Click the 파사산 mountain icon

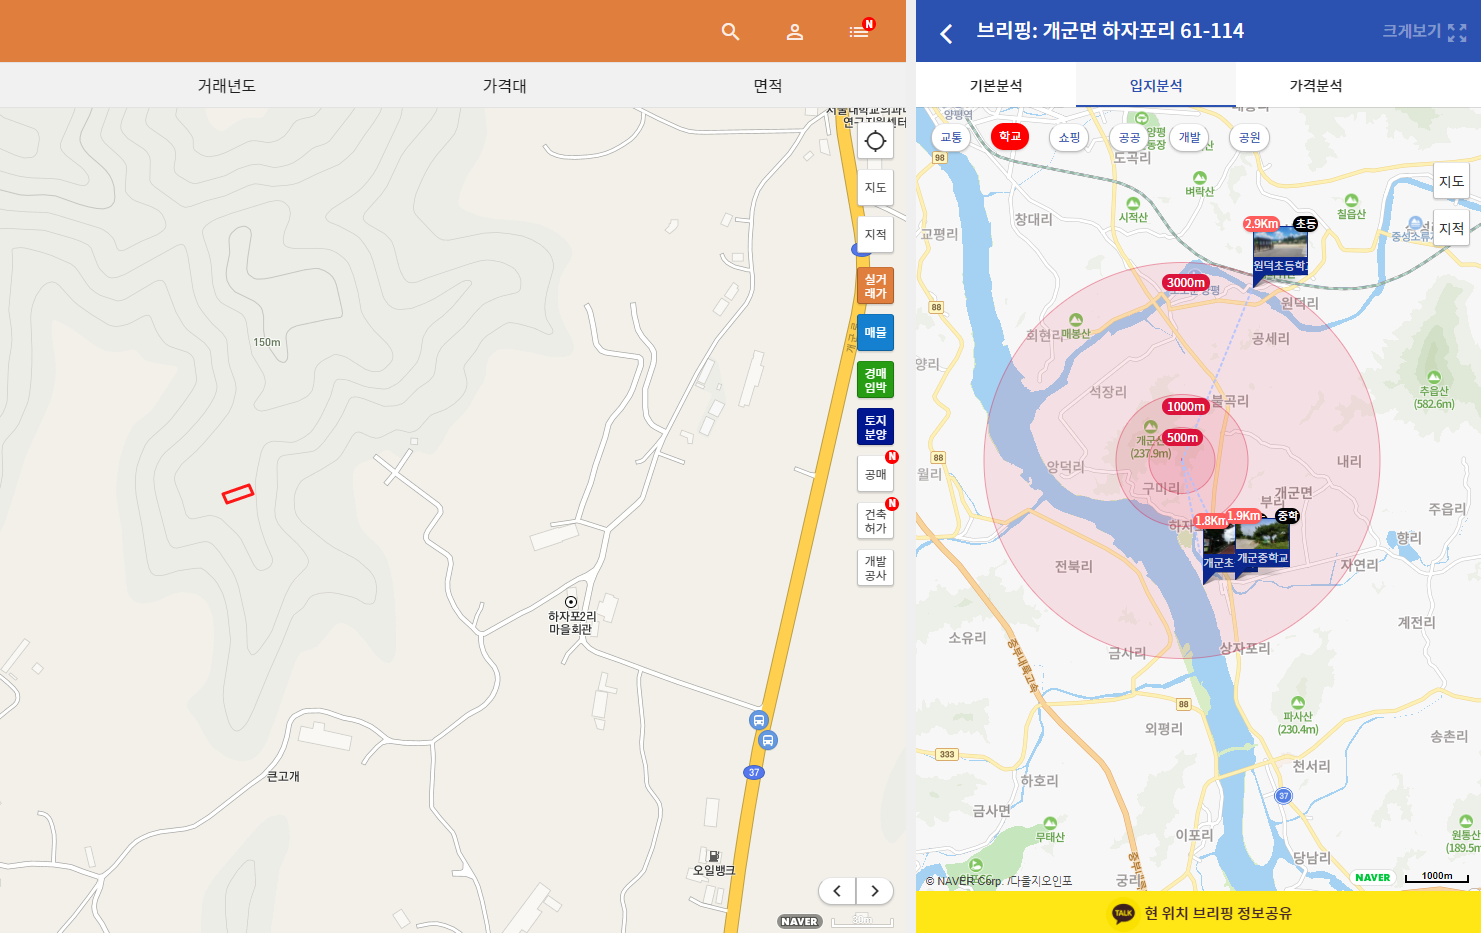[1298, 703]
